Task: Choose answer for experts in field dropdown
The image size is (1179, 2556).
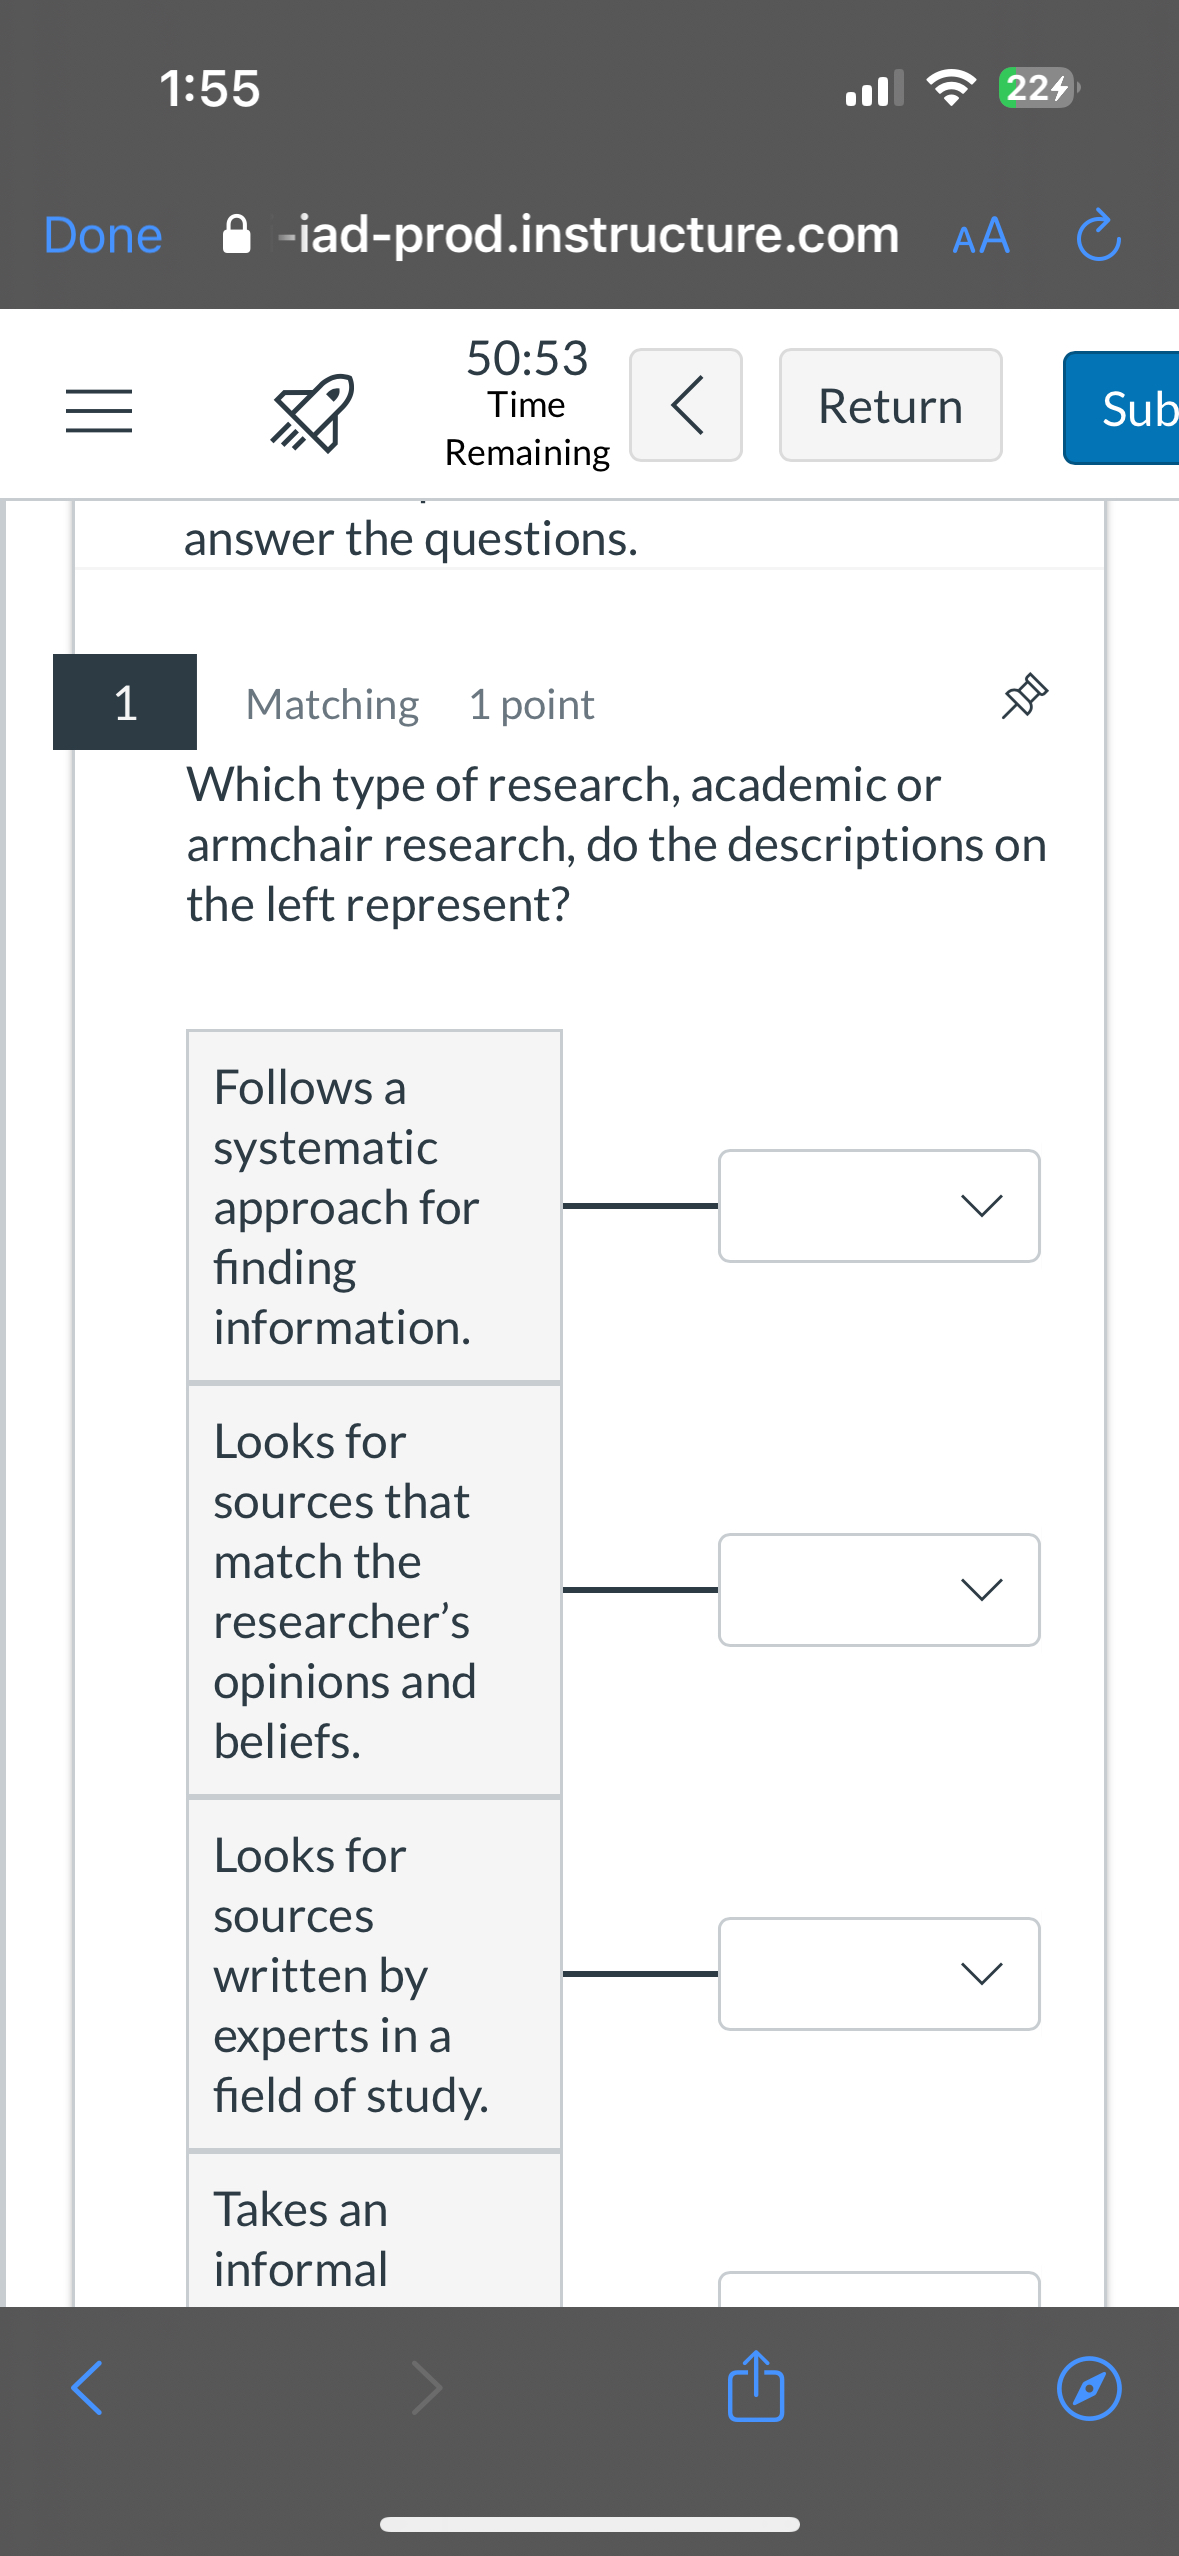Action: [879, 1973]
